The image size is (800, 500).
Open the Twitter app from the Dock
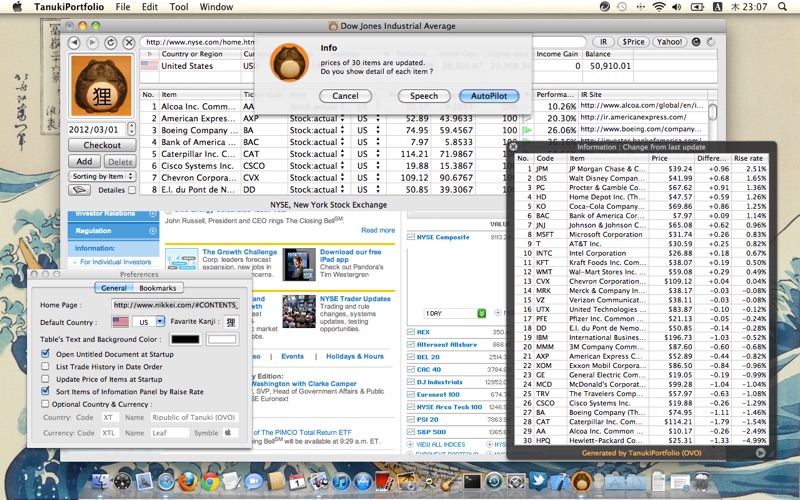pos(538,482)
